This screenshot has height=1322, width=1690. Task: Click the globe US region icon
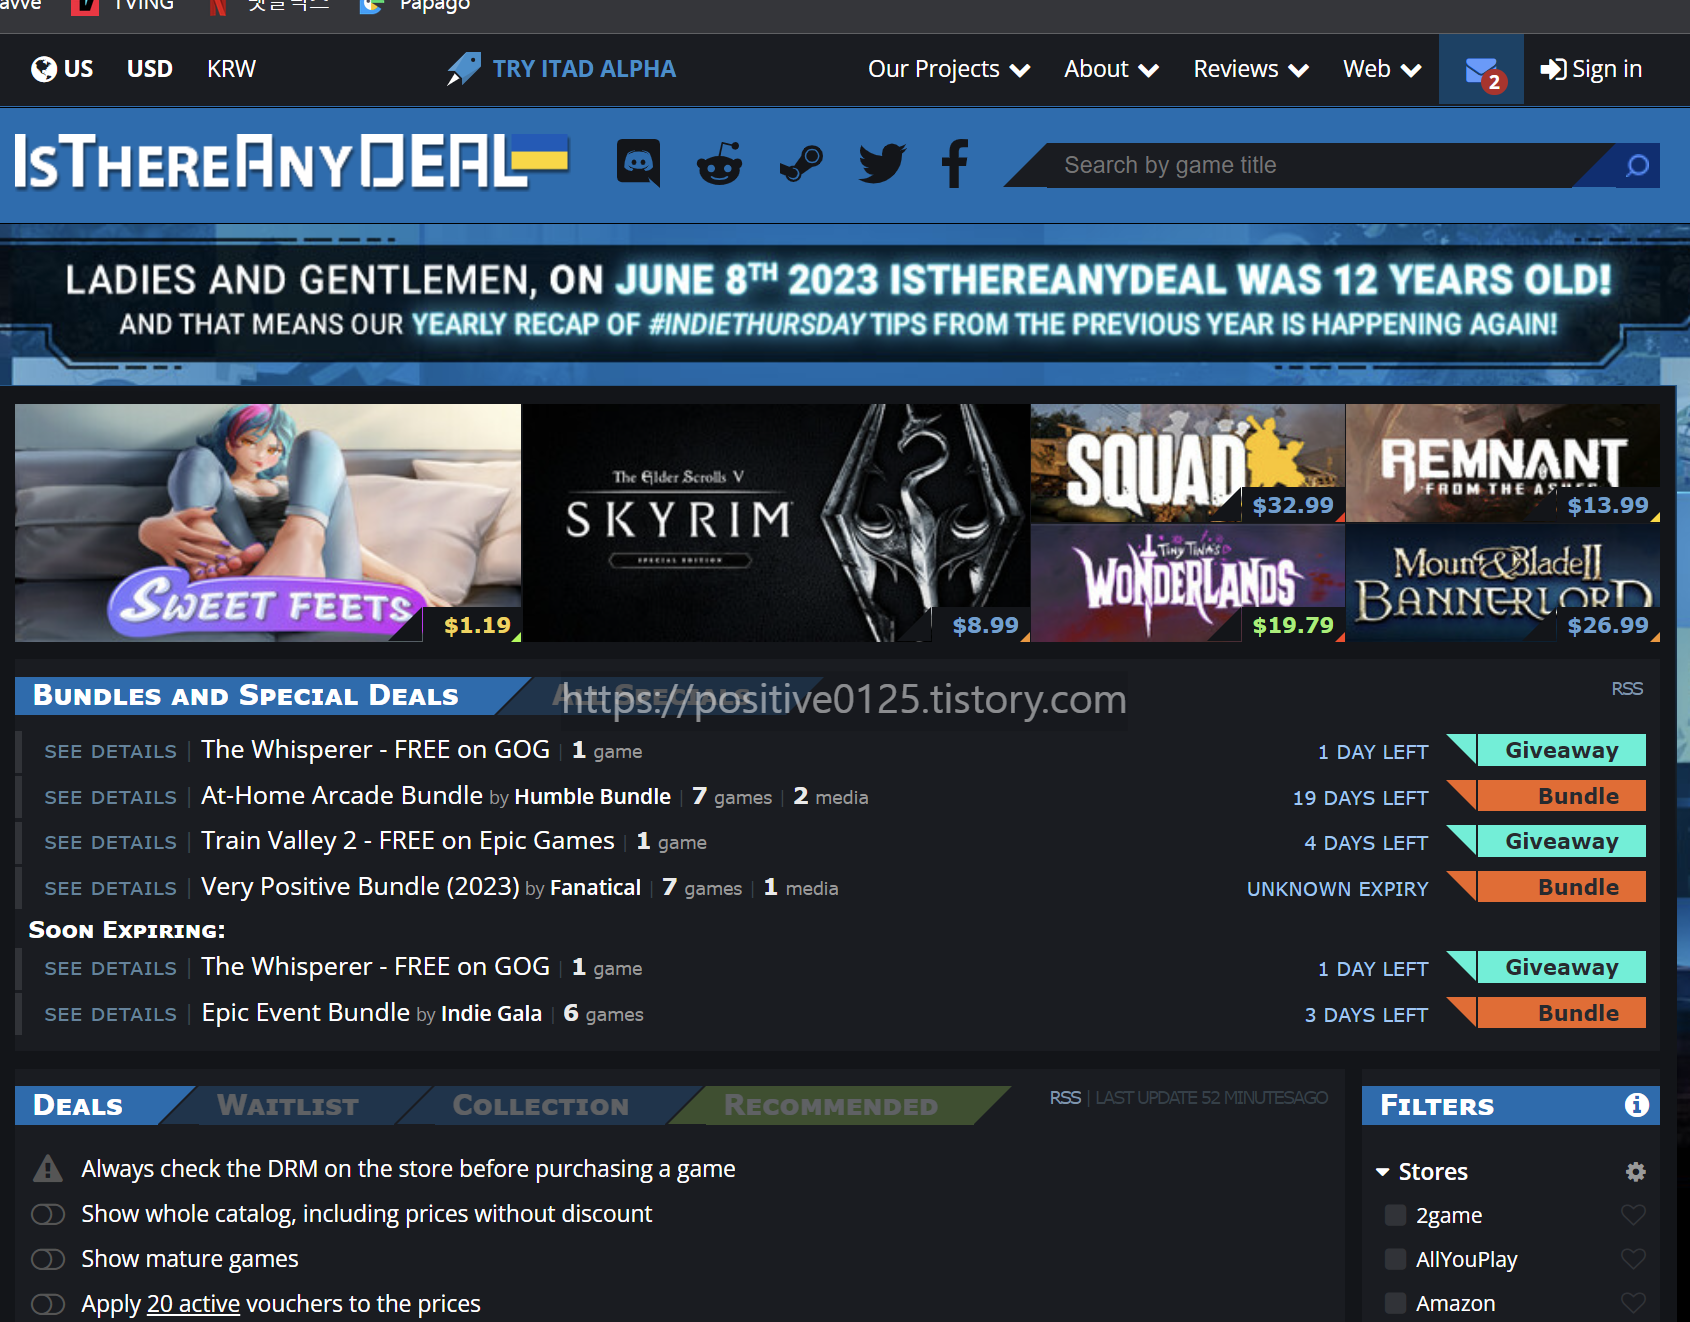44,69
